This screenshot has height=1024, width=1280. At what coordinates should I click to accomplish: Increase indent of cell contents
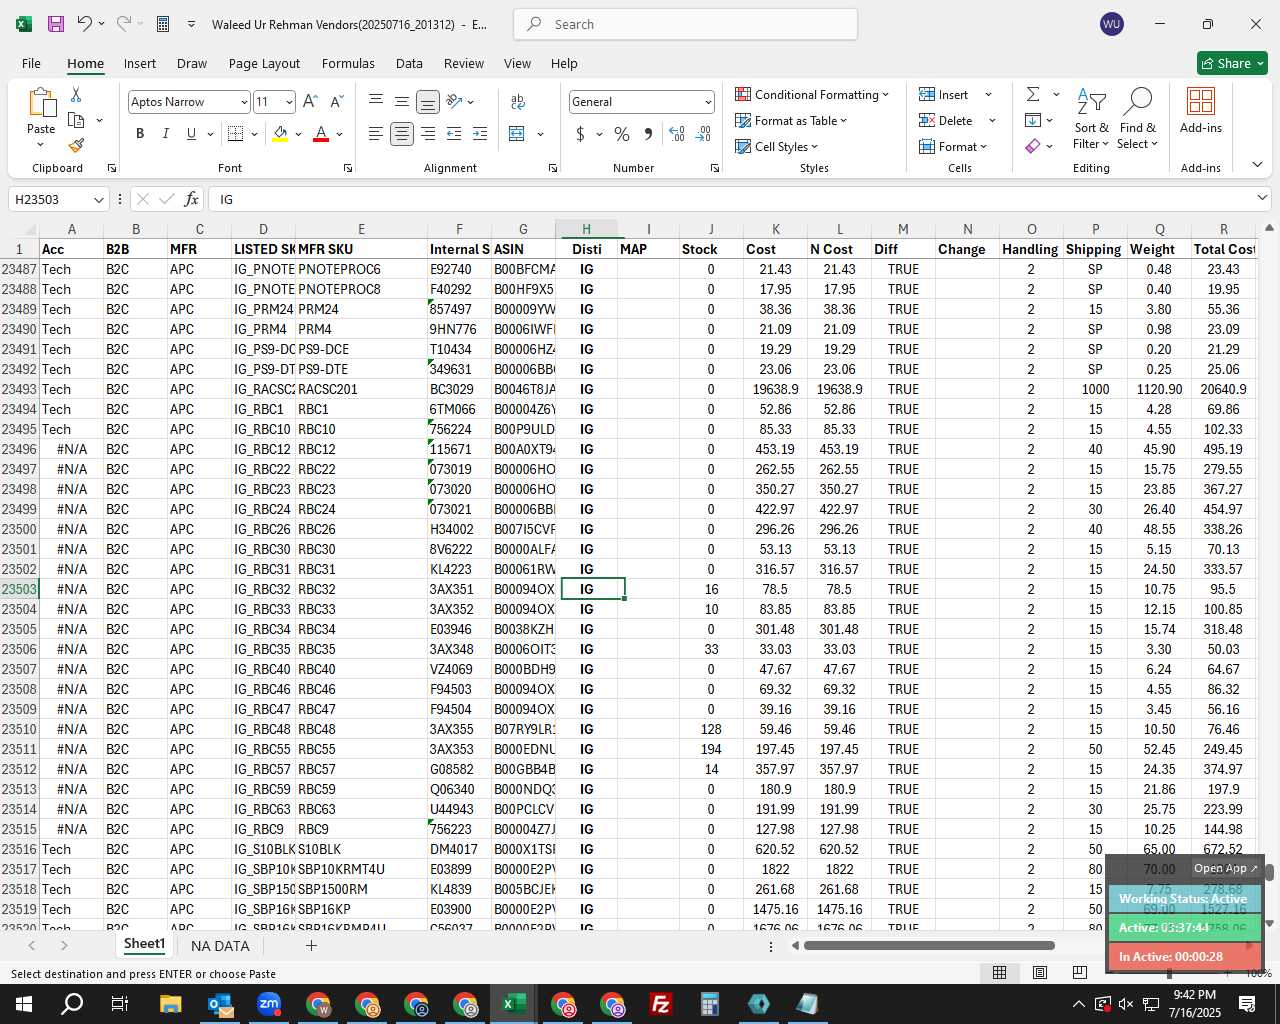coord(480,134)
